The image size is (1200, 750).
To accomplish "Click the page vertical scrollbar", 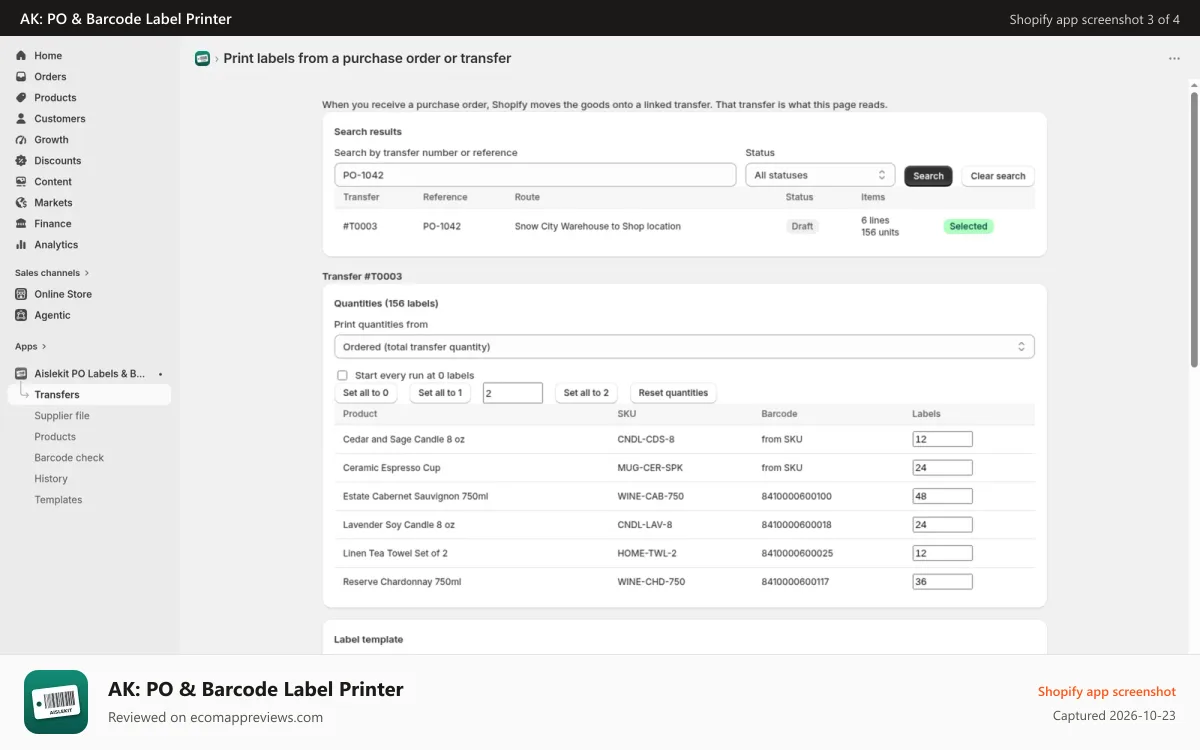I will 1194,230.
